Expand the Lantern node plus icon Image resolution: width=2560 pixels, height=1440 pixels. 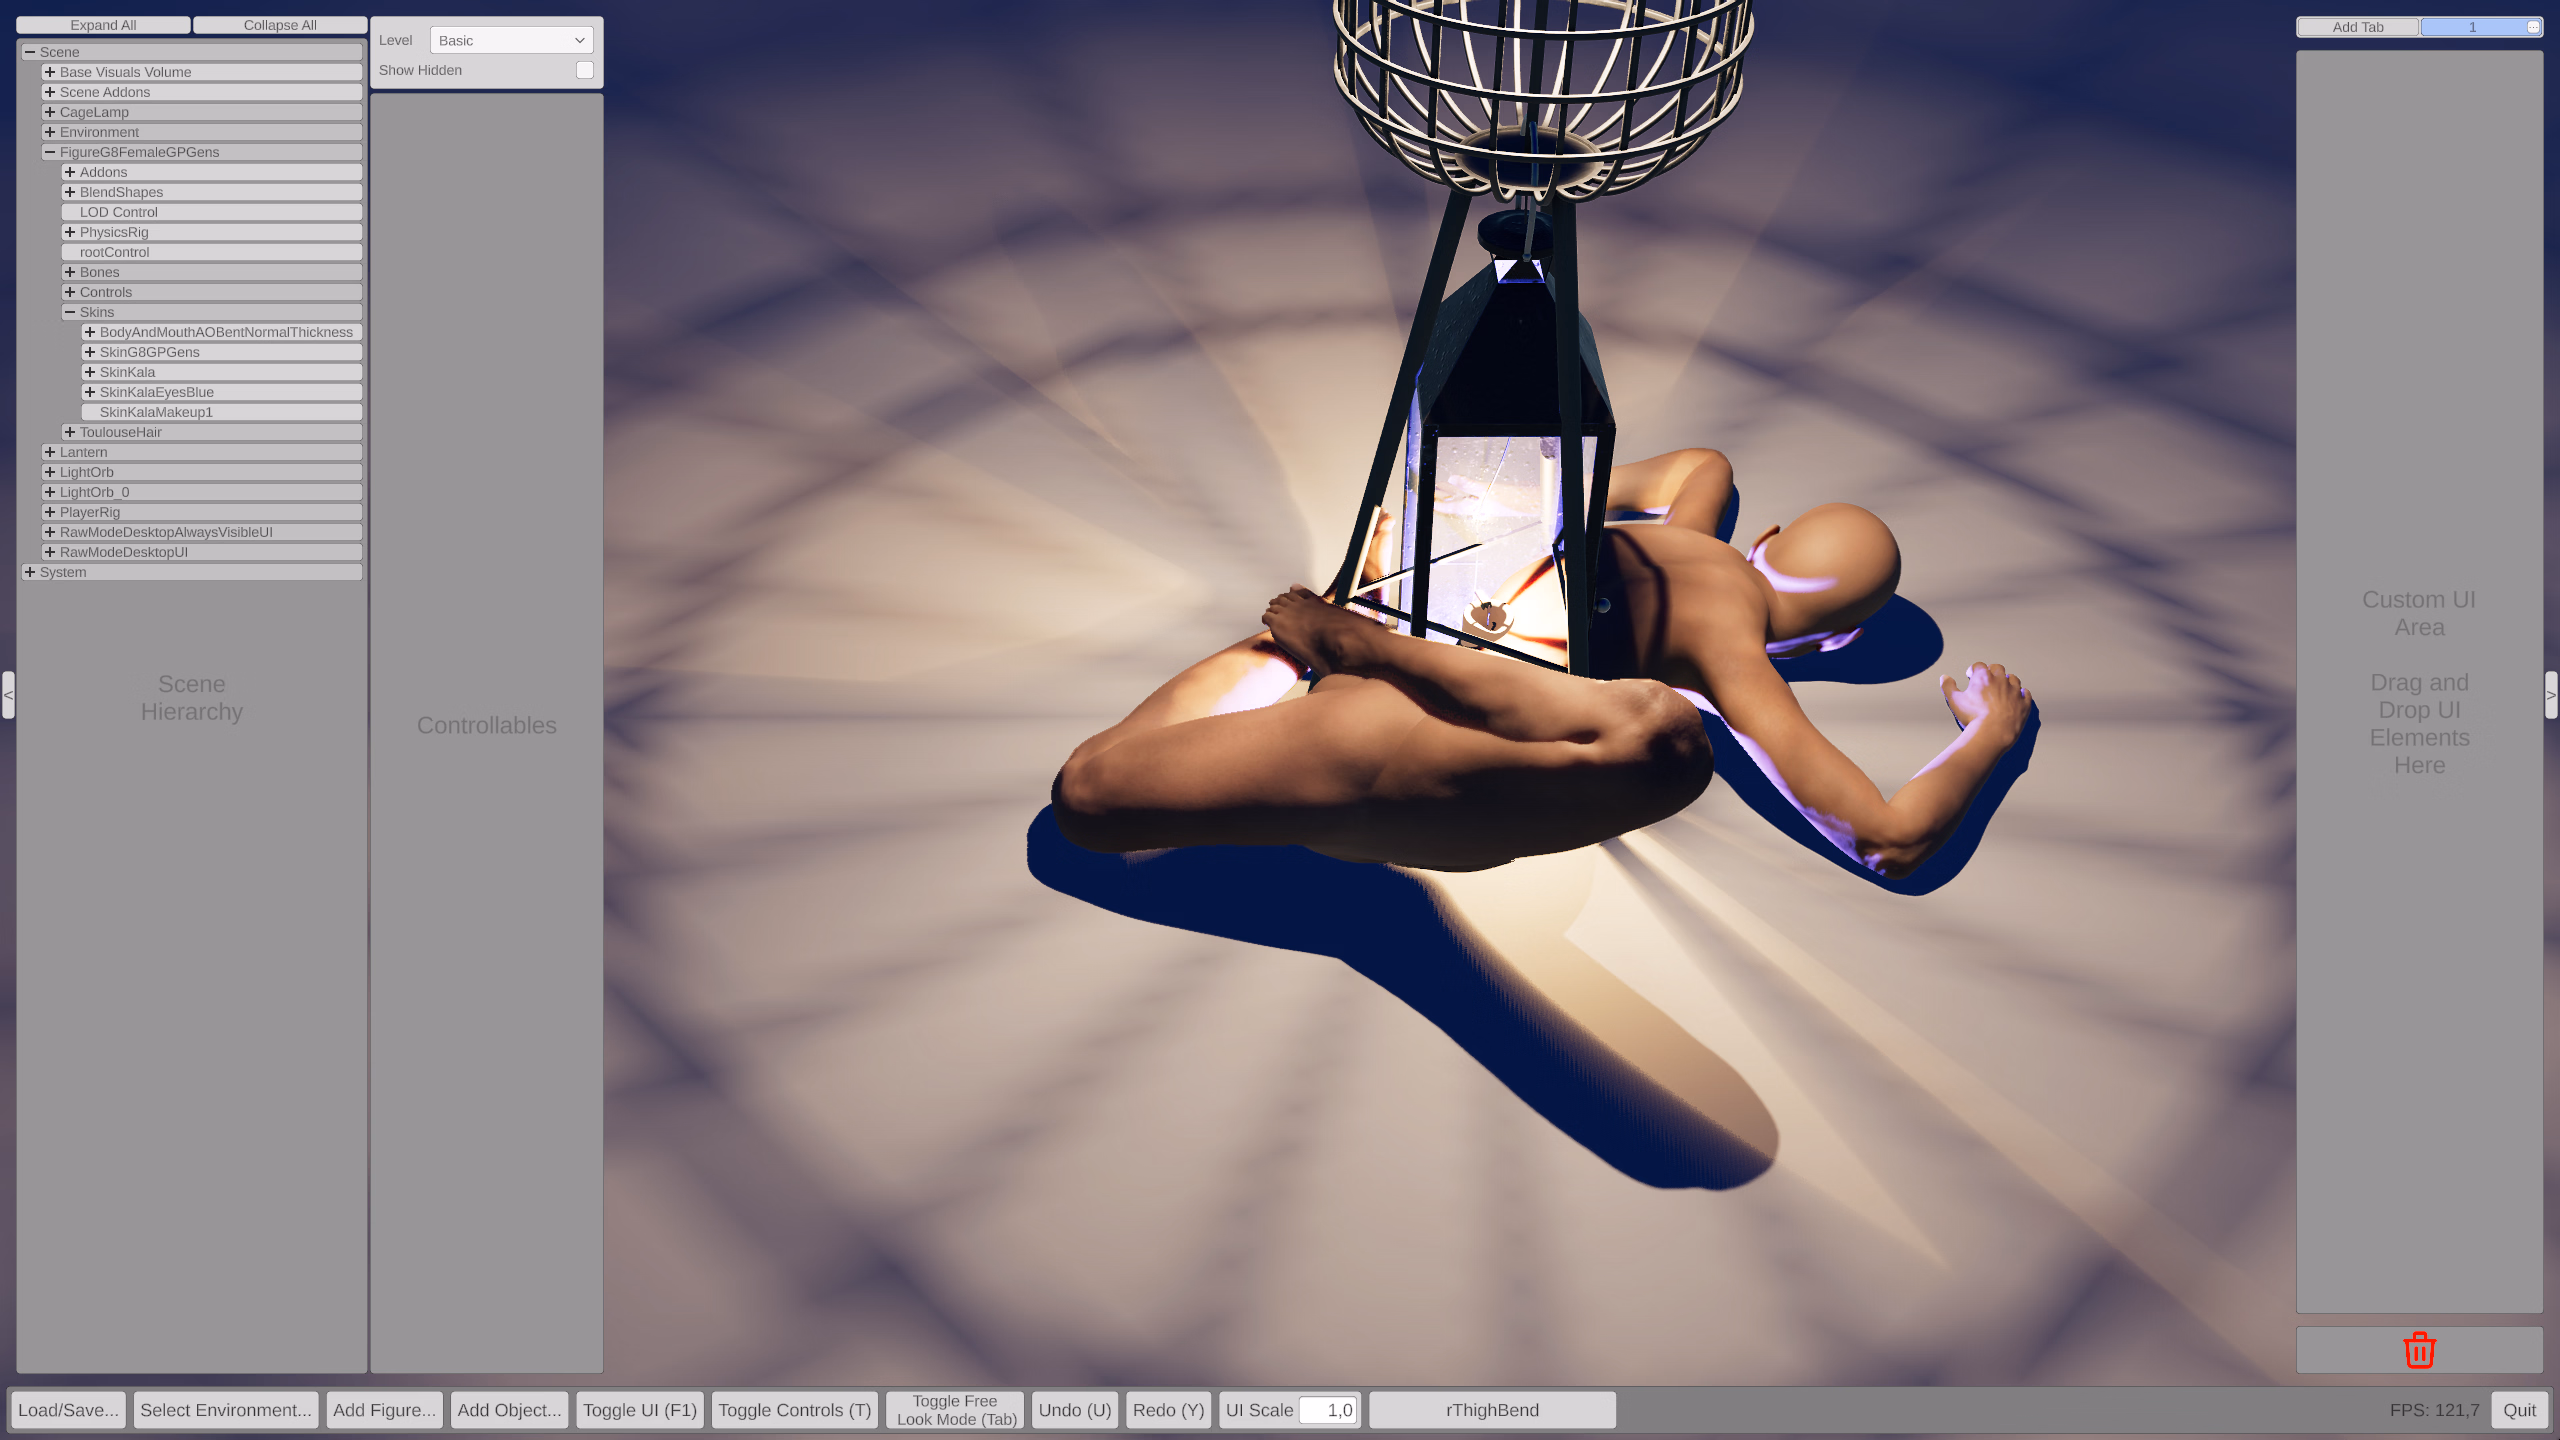coord(50,452)
